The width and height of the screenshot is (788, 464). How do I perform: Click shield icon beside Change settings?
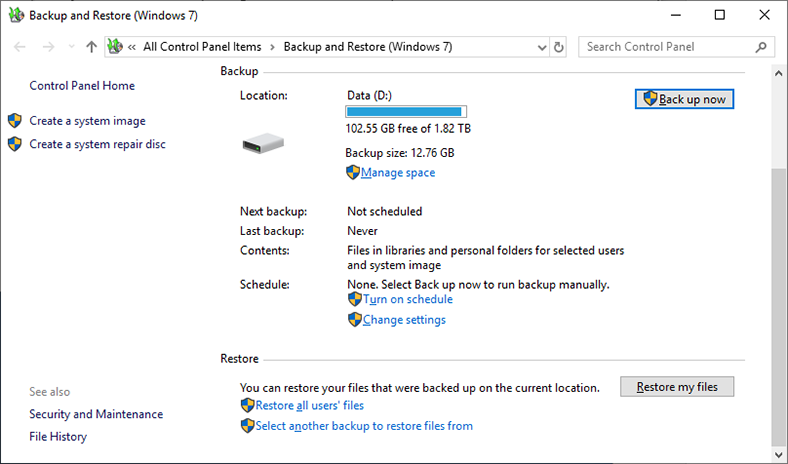tap(355, 320)
